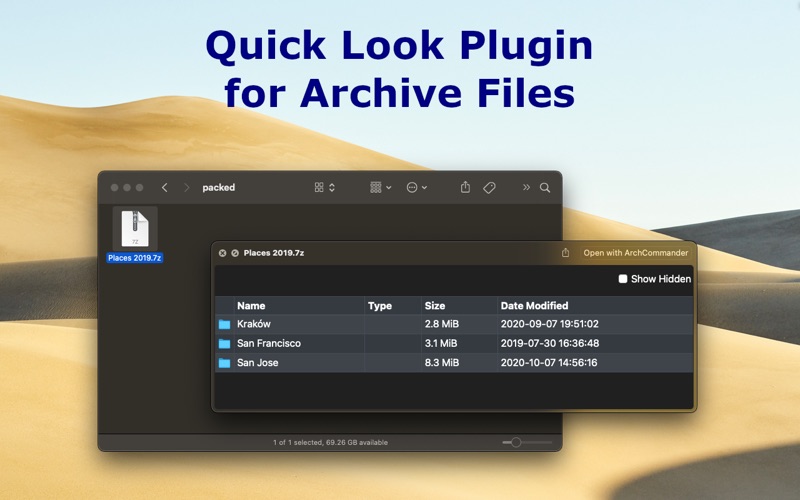The image size is (800, 500).
Task: Click the Finder icon size slider
Action: (x=527, y=442)
